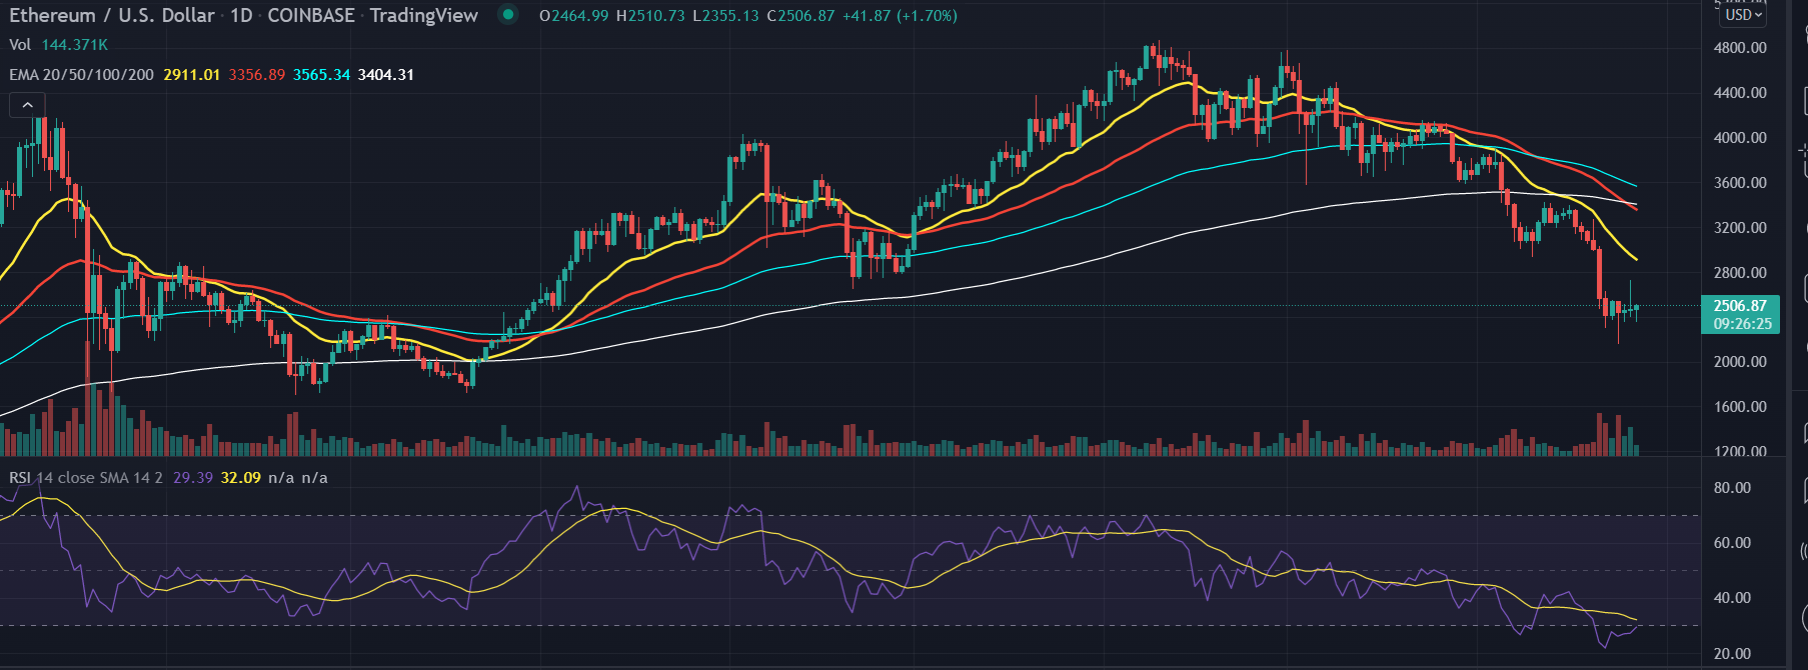Select the EMA 20/50/100/200 indicator legend
The width and height of the screenshot is (1808, 670).
[x=81, y=75]
